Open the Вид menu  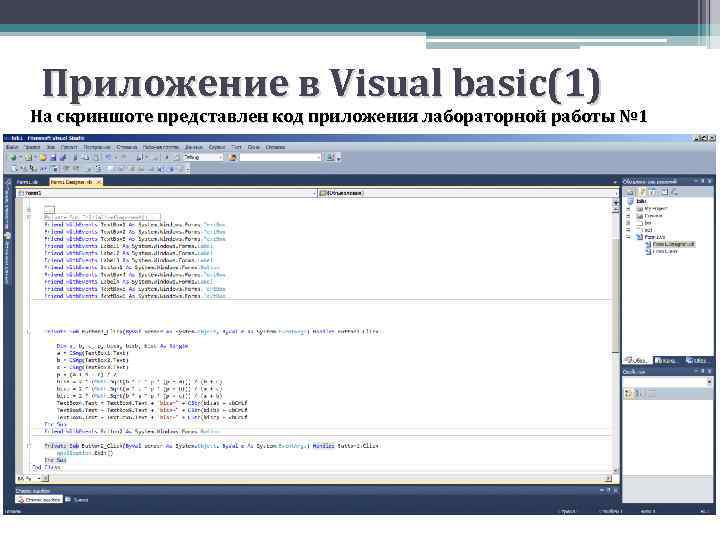(x=51, y=147)
